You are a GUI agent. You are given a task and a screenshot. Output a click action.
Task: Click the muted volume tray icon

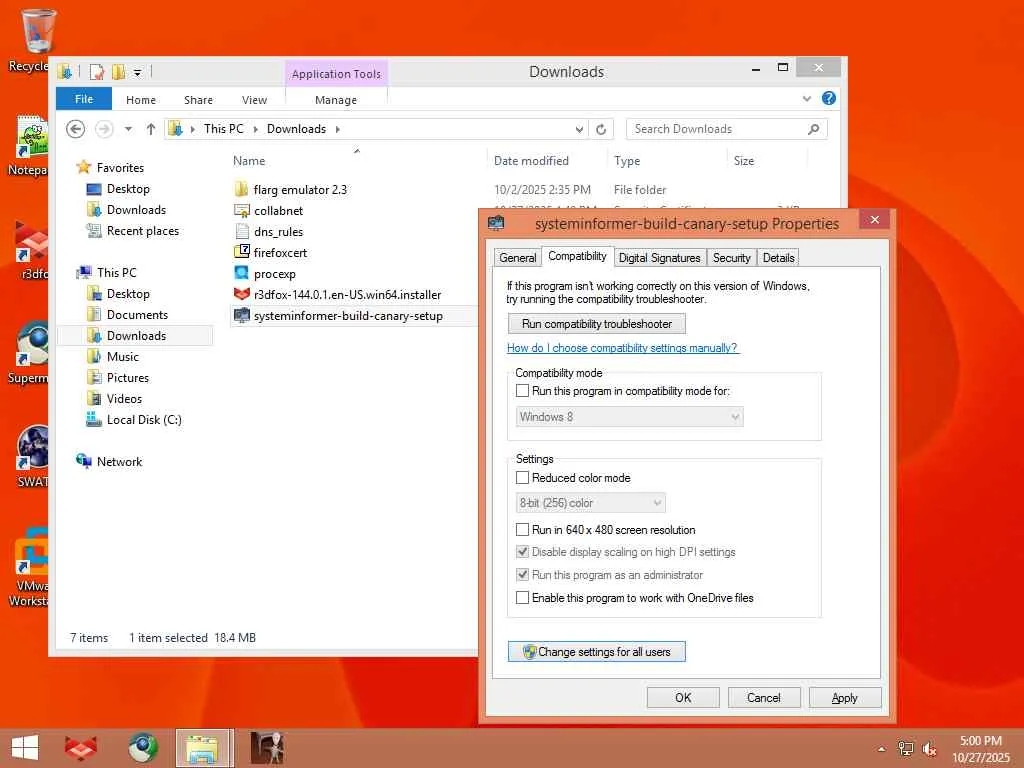929,748
